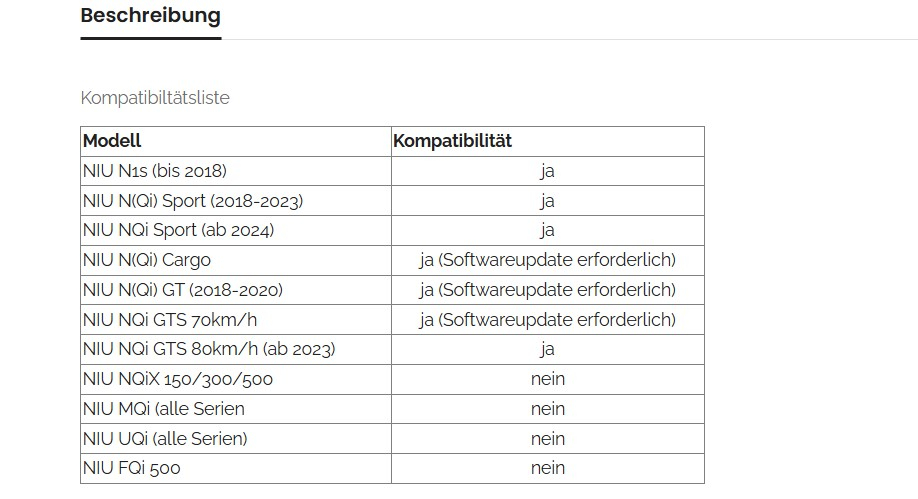This screenshot has width=918, height=499.
Task: Click the 'nein' value for NQiX 150/300/500
Action: click(547, 379)
